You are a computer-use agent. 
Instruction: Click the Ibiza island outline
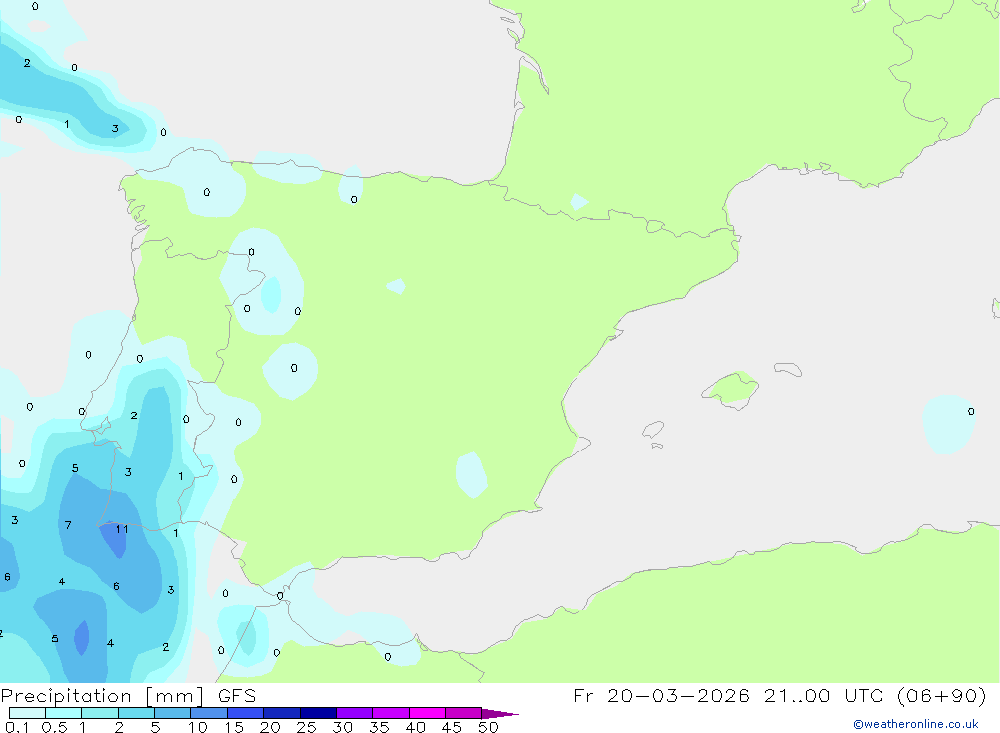click(x=653, y=429)
